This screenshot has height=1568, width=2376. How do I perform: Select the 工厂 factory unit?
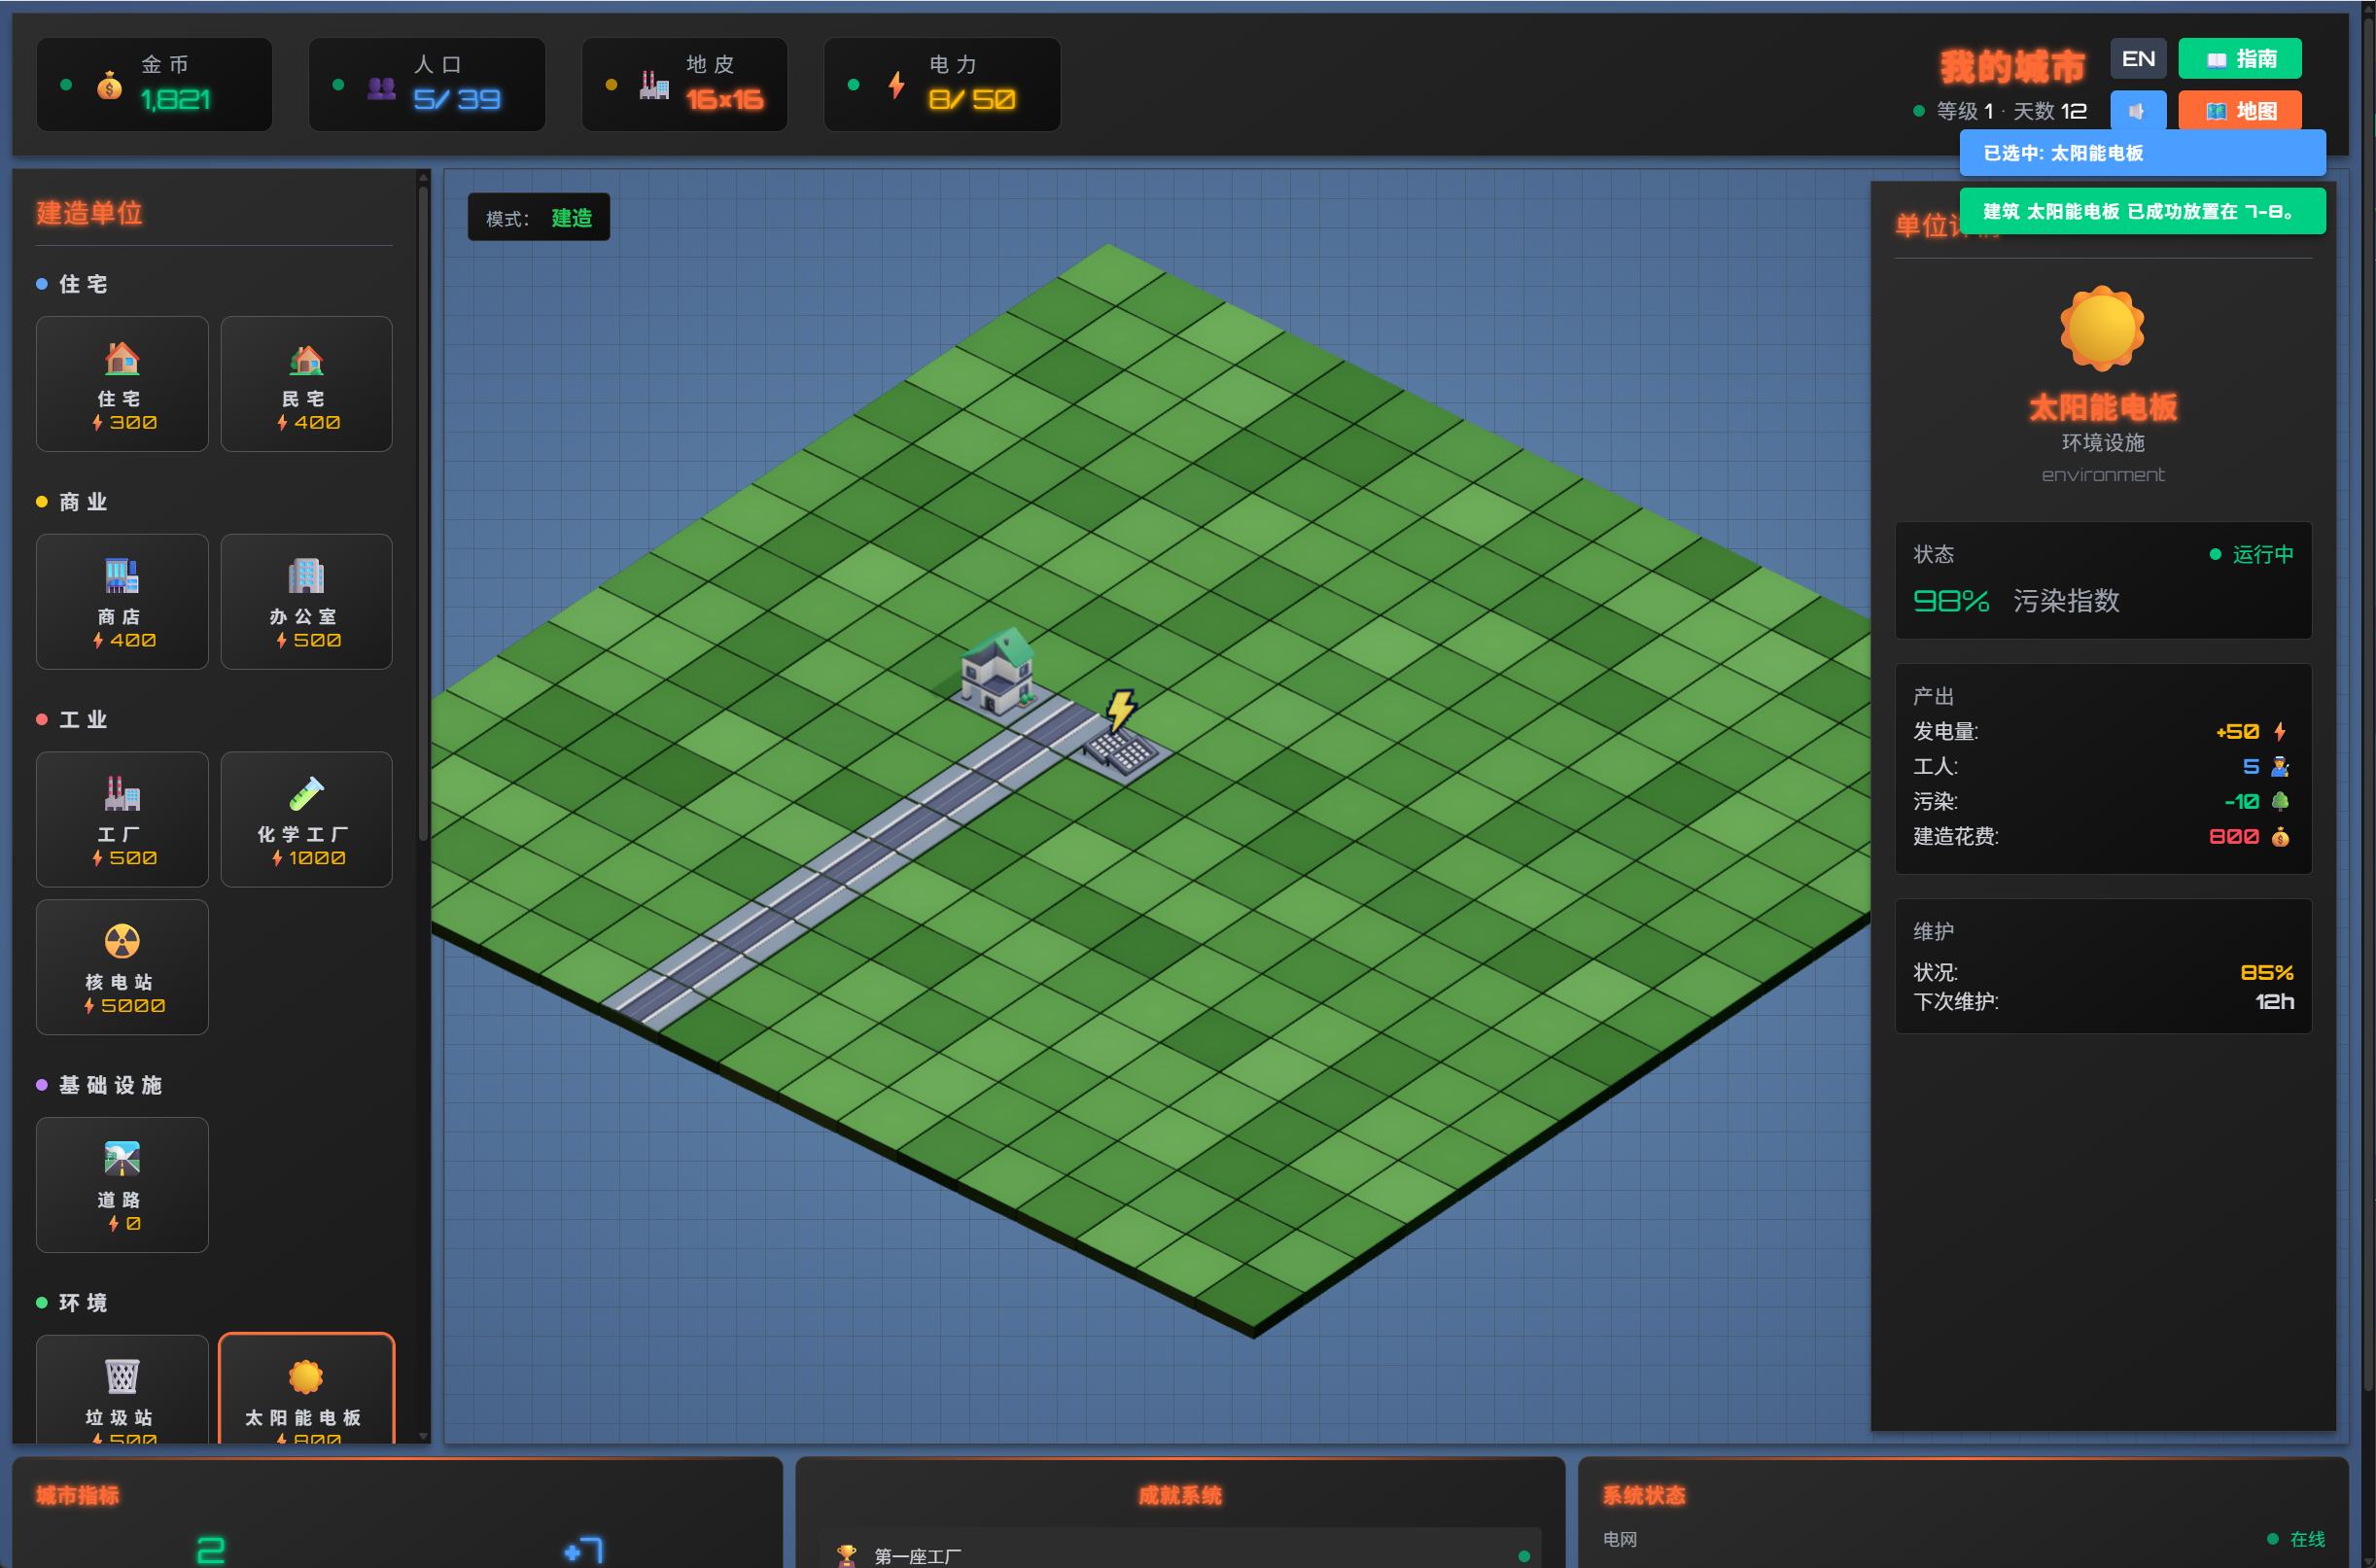click(x=122, y=819)
